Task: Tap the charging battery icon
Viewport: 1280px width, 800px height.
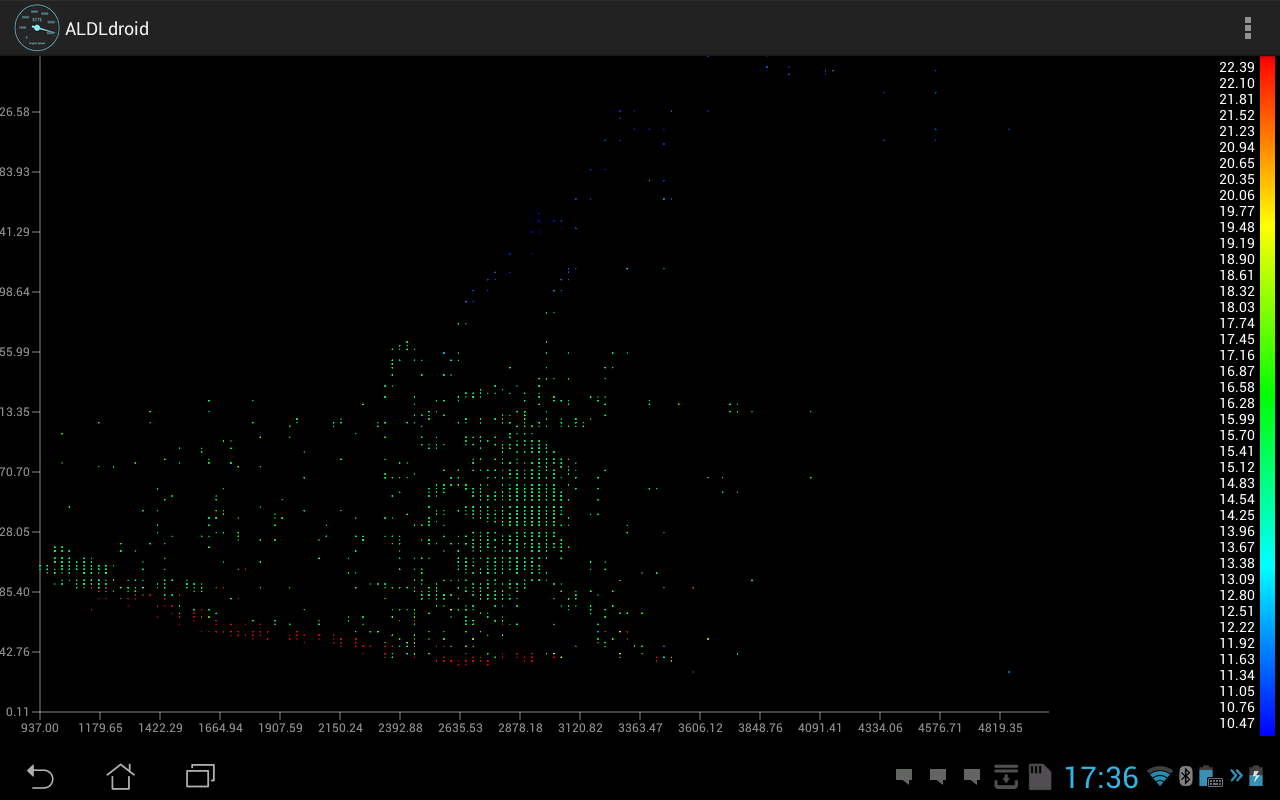Action: click(x=1256, y=776)
